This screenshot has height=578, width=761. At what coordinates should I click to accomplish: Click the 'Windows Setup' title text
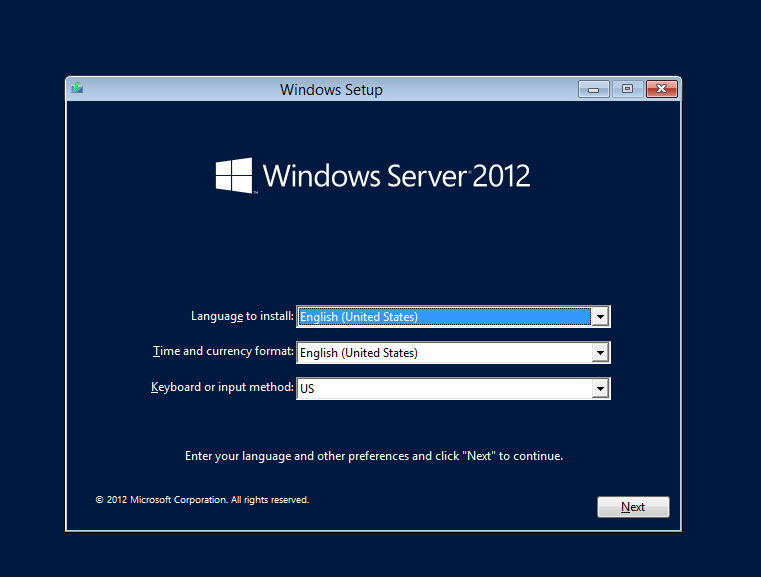331,90
